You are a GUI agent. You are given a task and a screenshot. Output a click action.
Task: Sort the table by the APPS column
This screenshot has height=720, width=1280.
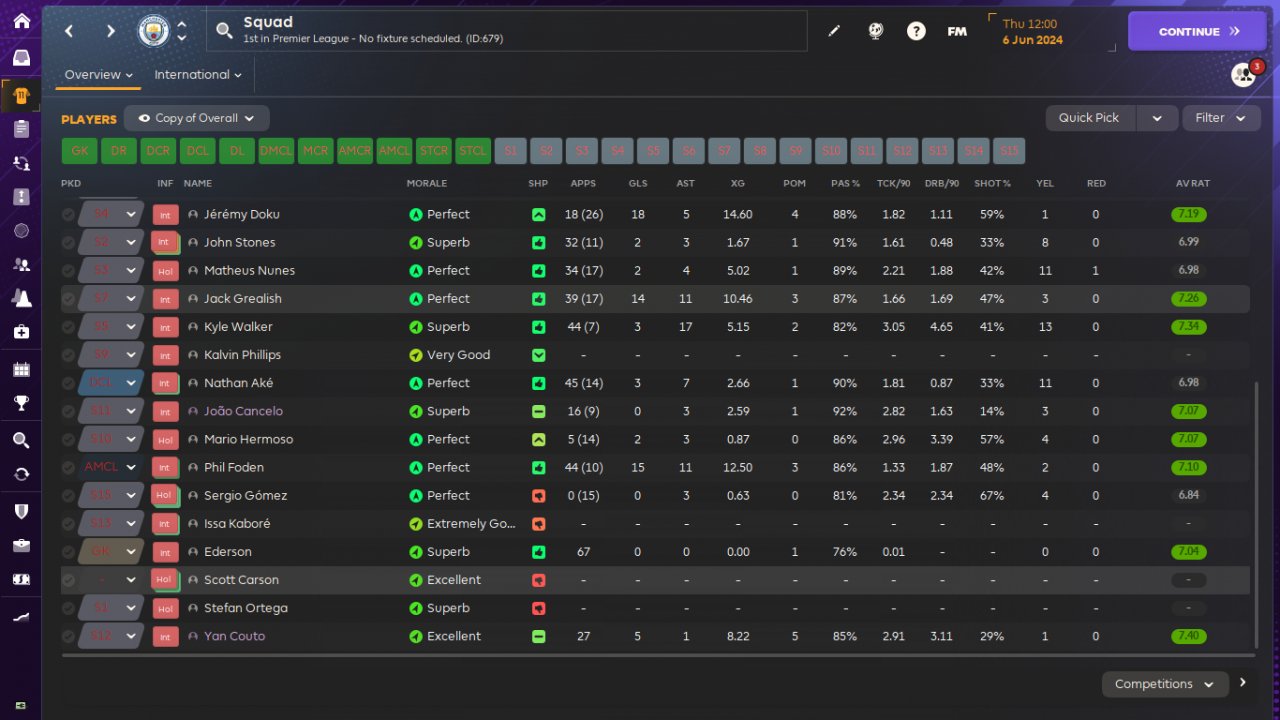[583, 184]
